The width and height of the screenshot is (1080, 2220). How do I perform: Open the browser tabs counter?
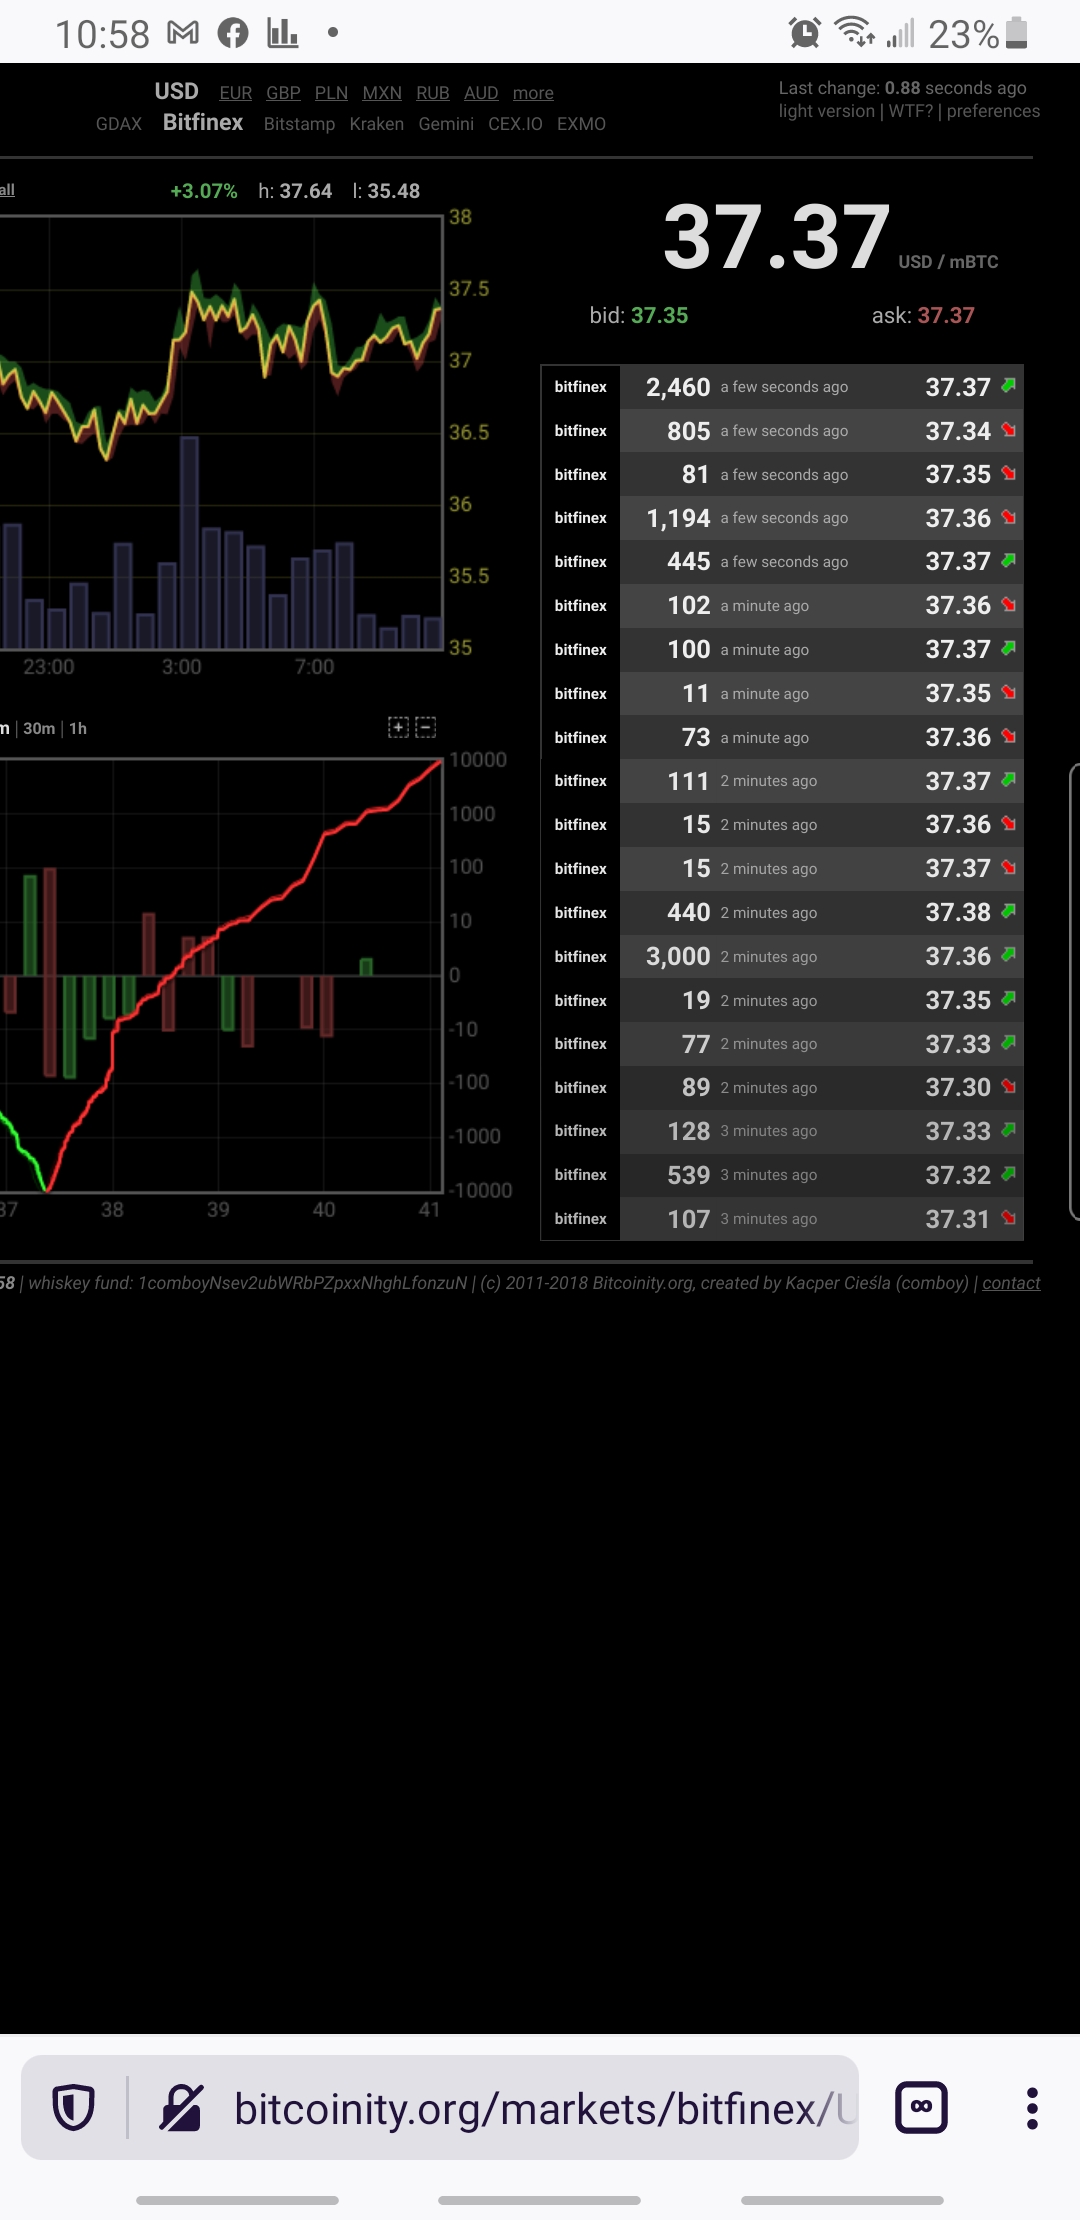pyautogui.click(x=921, y=2107)
